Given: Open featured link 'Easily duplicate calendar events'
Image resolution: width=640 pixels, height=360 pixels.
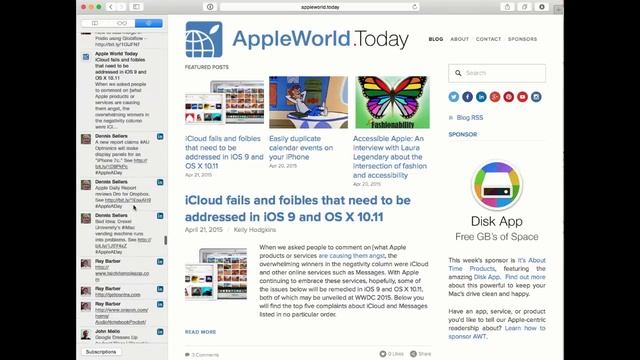Looking at the screenshot, I should click(301, 148).
